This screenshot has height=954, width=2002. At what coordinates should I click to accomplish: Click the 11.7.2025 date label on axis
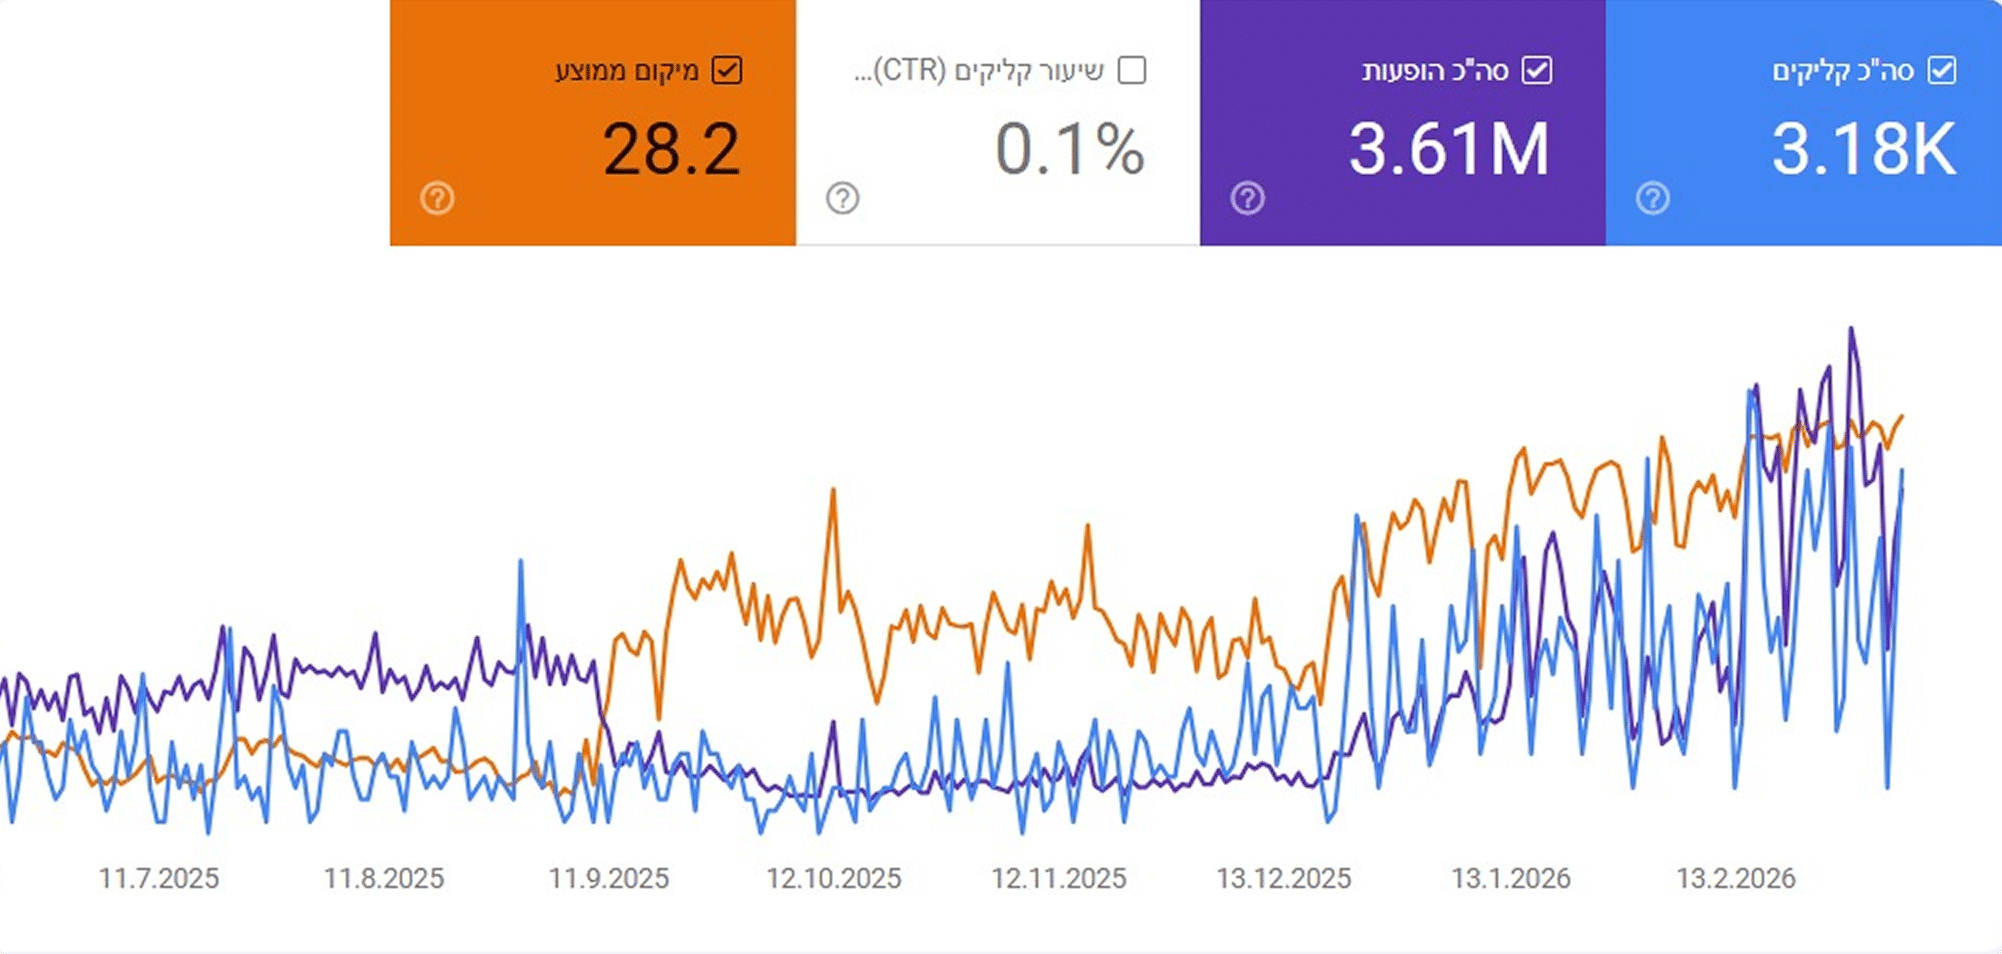(159, 878)
